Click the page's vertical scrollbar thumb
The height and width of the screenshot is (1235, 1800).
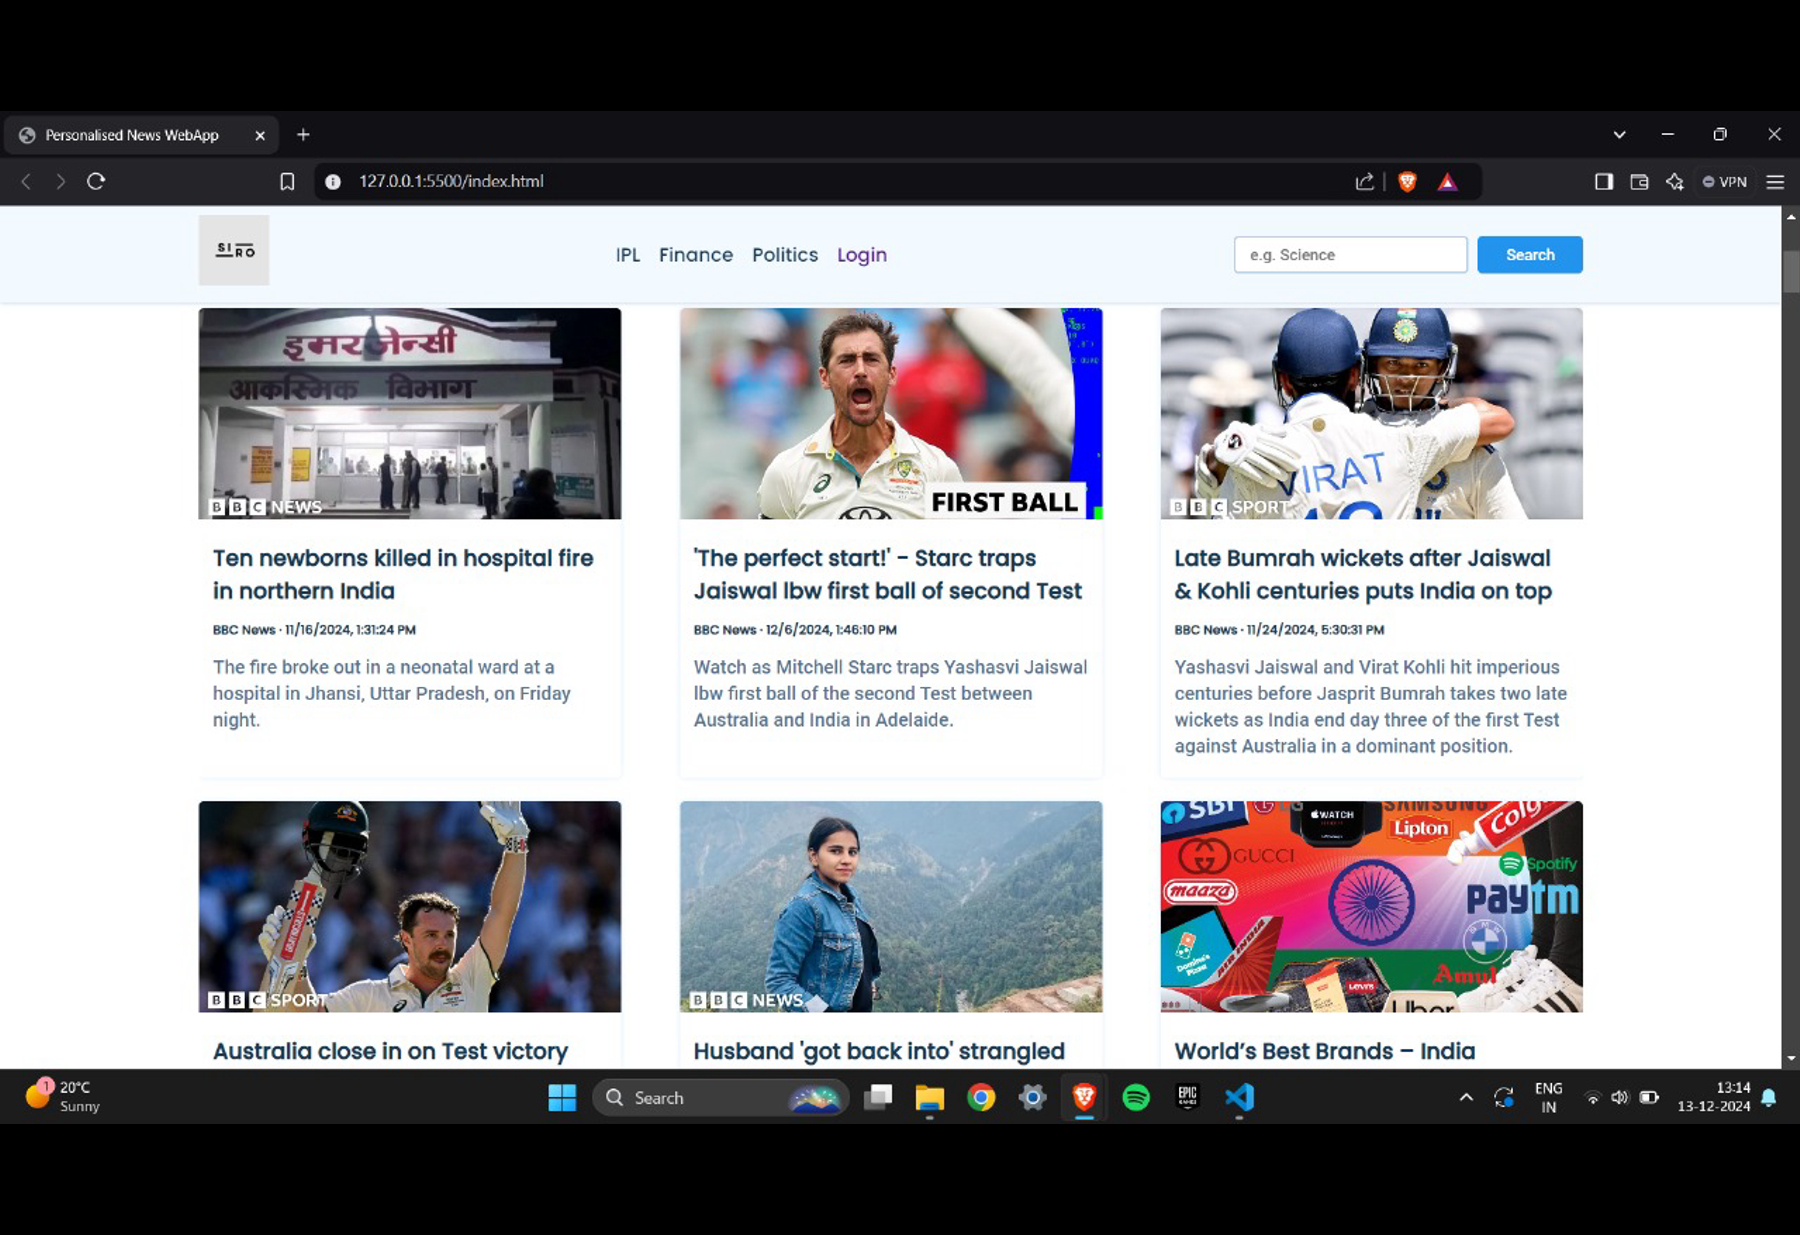pos(1790,271)
